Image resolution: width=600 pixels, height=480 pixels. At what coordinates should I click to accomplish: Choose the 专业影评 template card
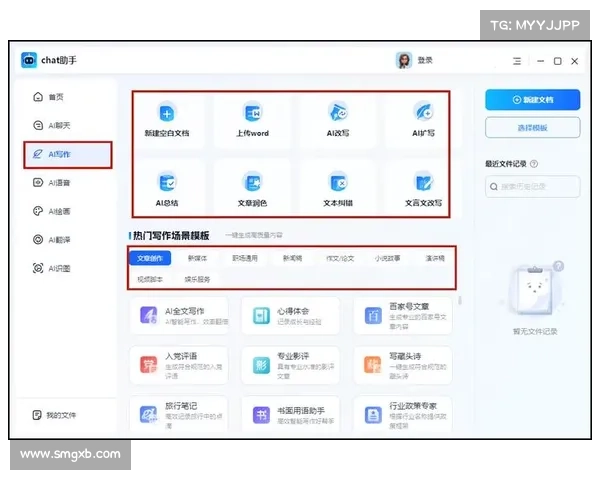290,364
